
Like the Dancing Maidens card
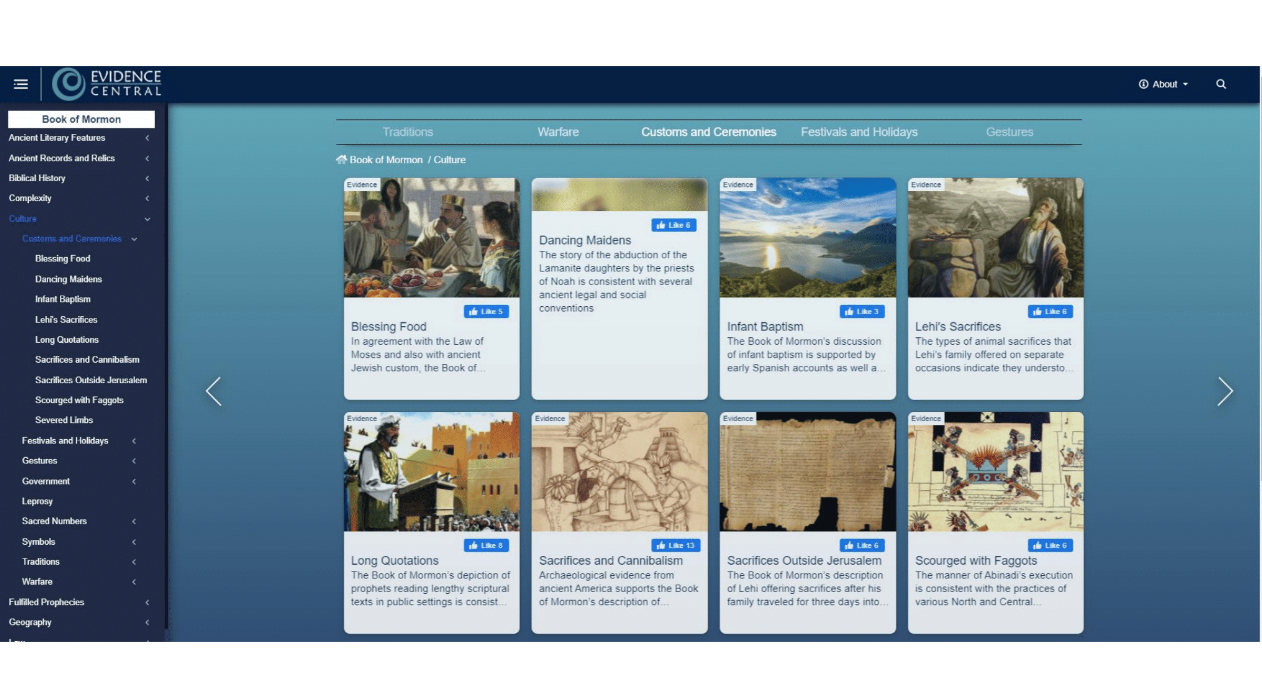[674, 226]
